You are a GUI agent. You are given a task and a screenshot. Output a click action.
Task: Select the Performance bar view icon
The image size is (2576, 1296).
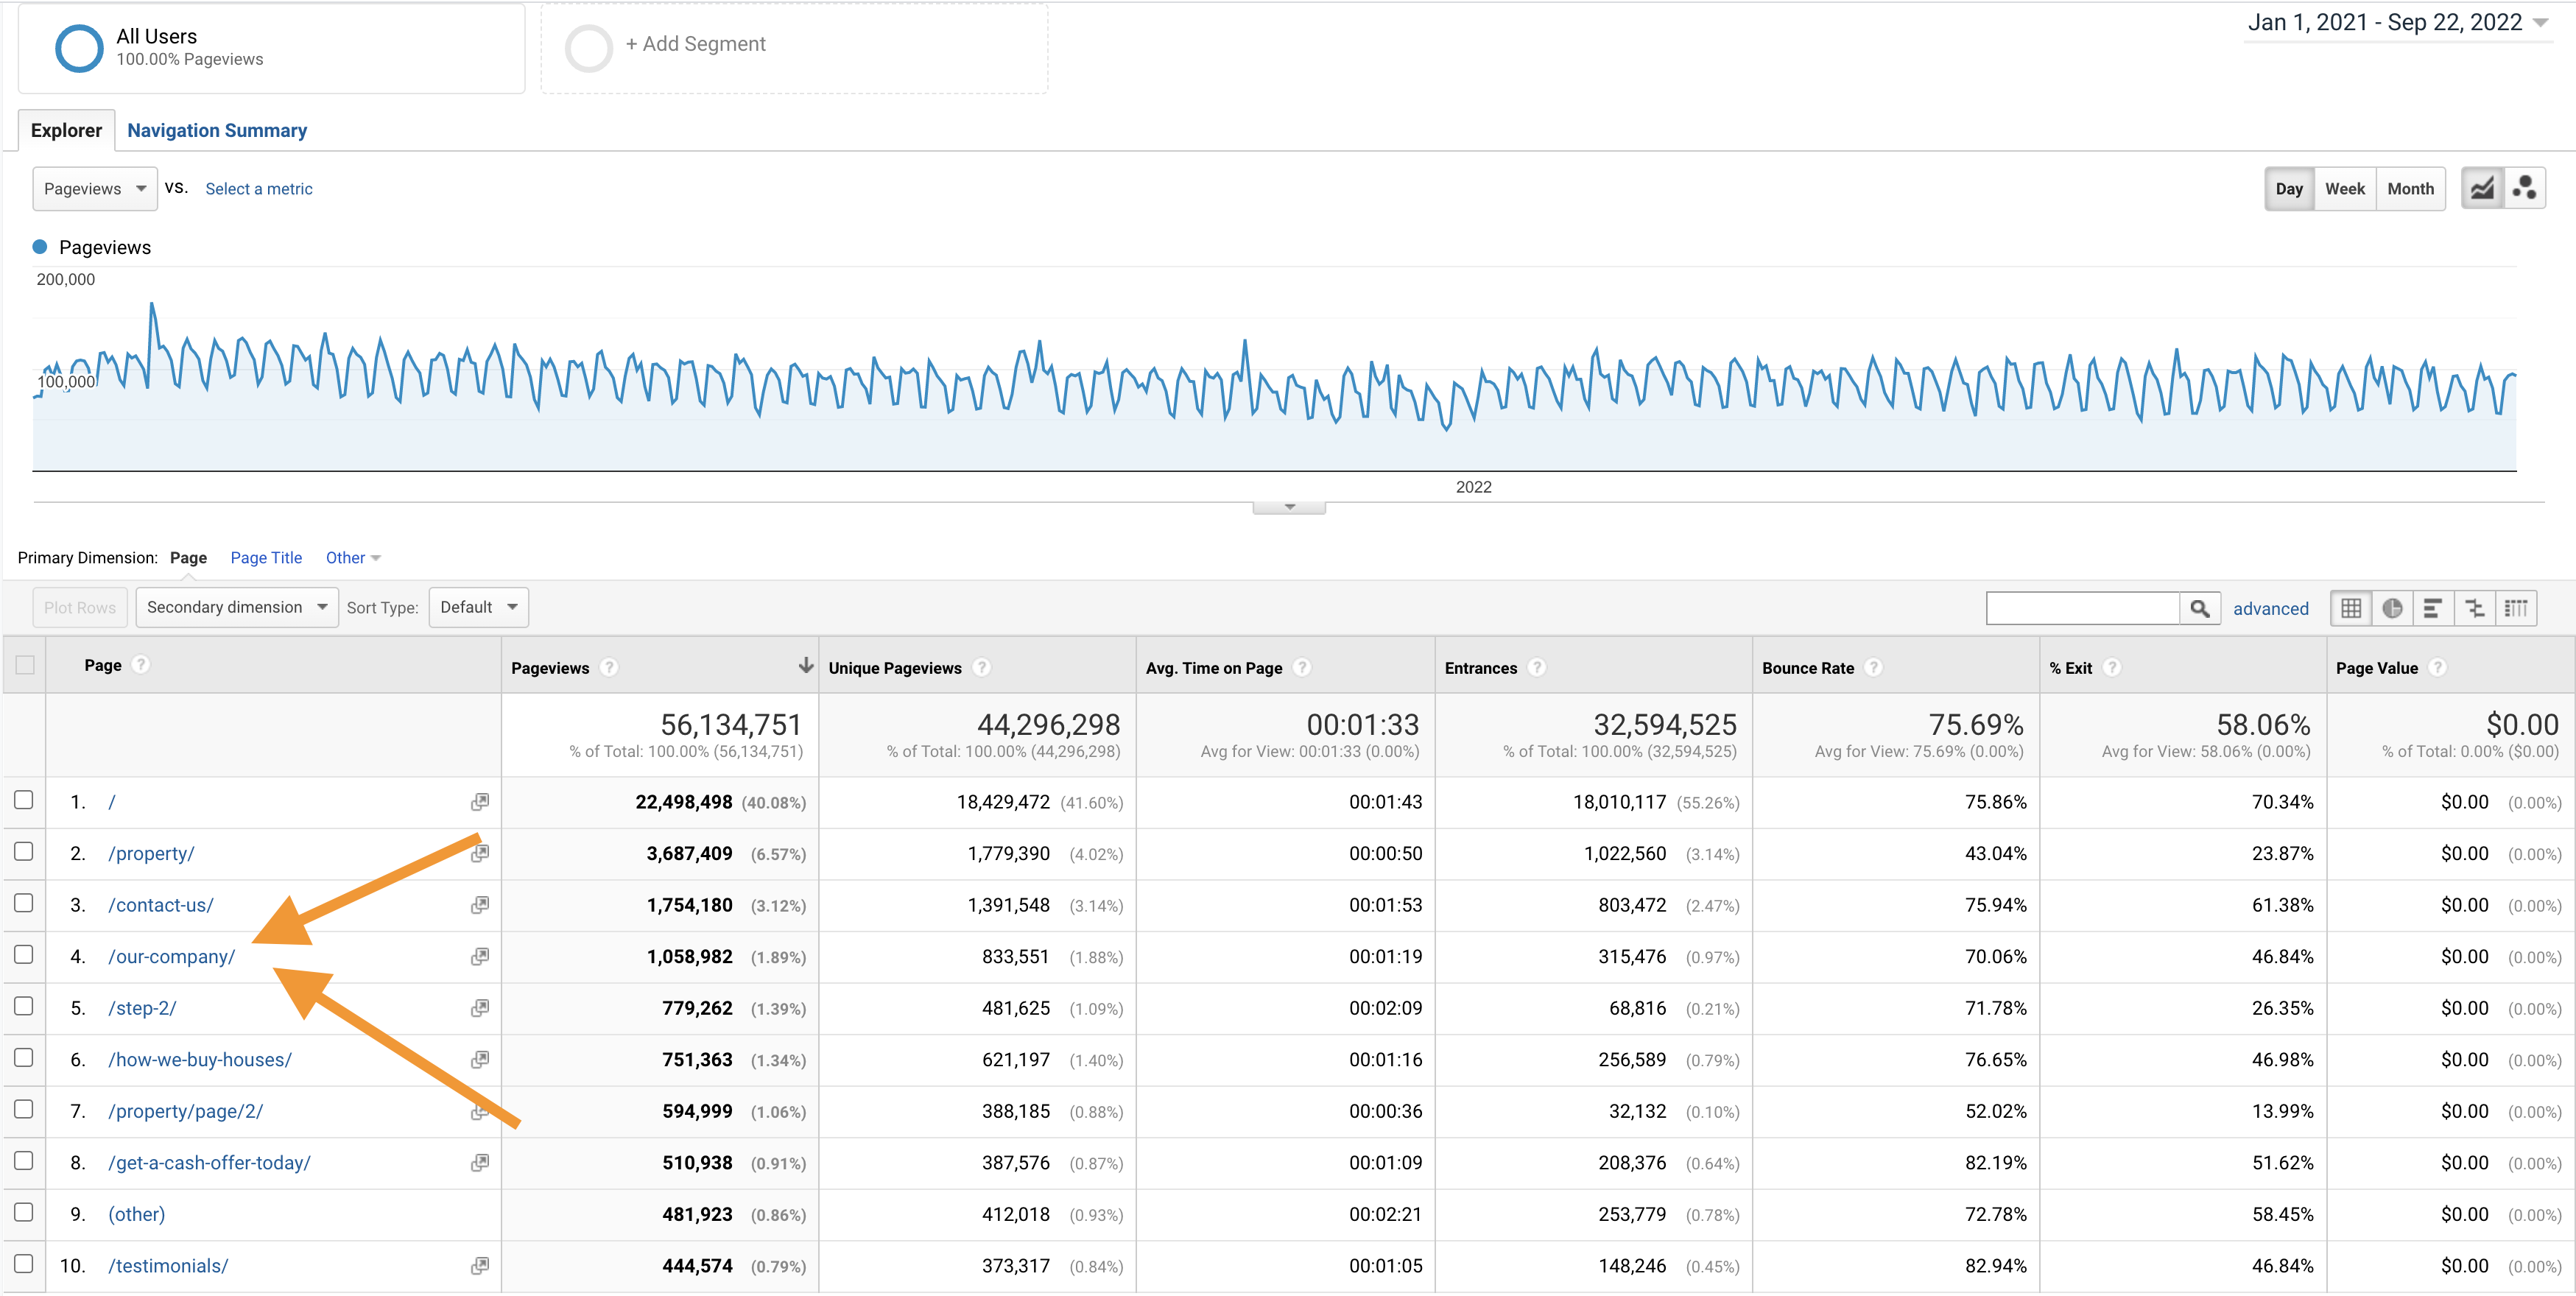click(2433, 608)
